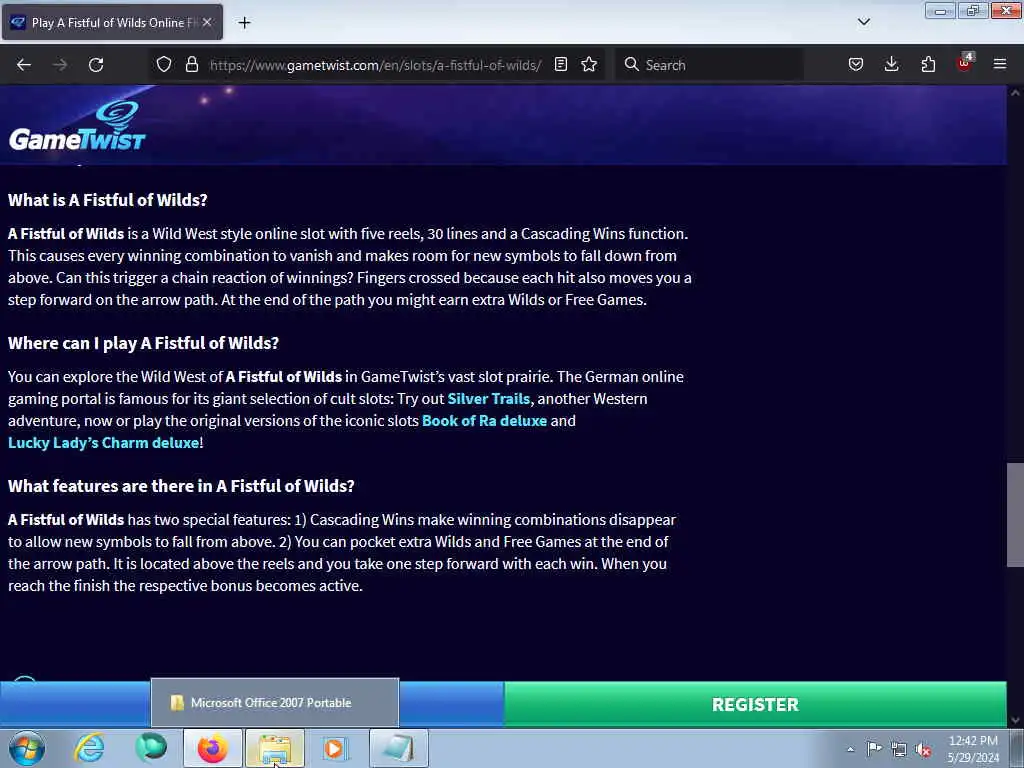Open the media player taskbar icon
Image resolution: width=1024 pixels, height=768 pixels.
(x=335, y=748)
